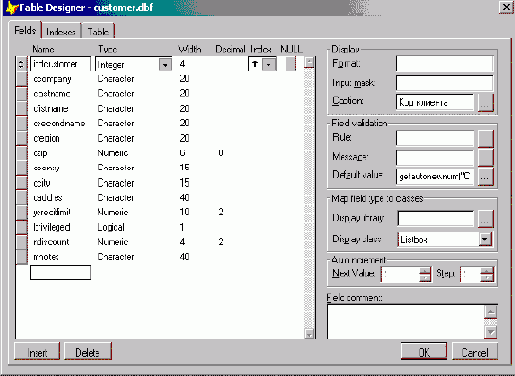This screenshot has width=515, height=376.
Task: Open Caption expression builder button
Action: pos(485,103)
